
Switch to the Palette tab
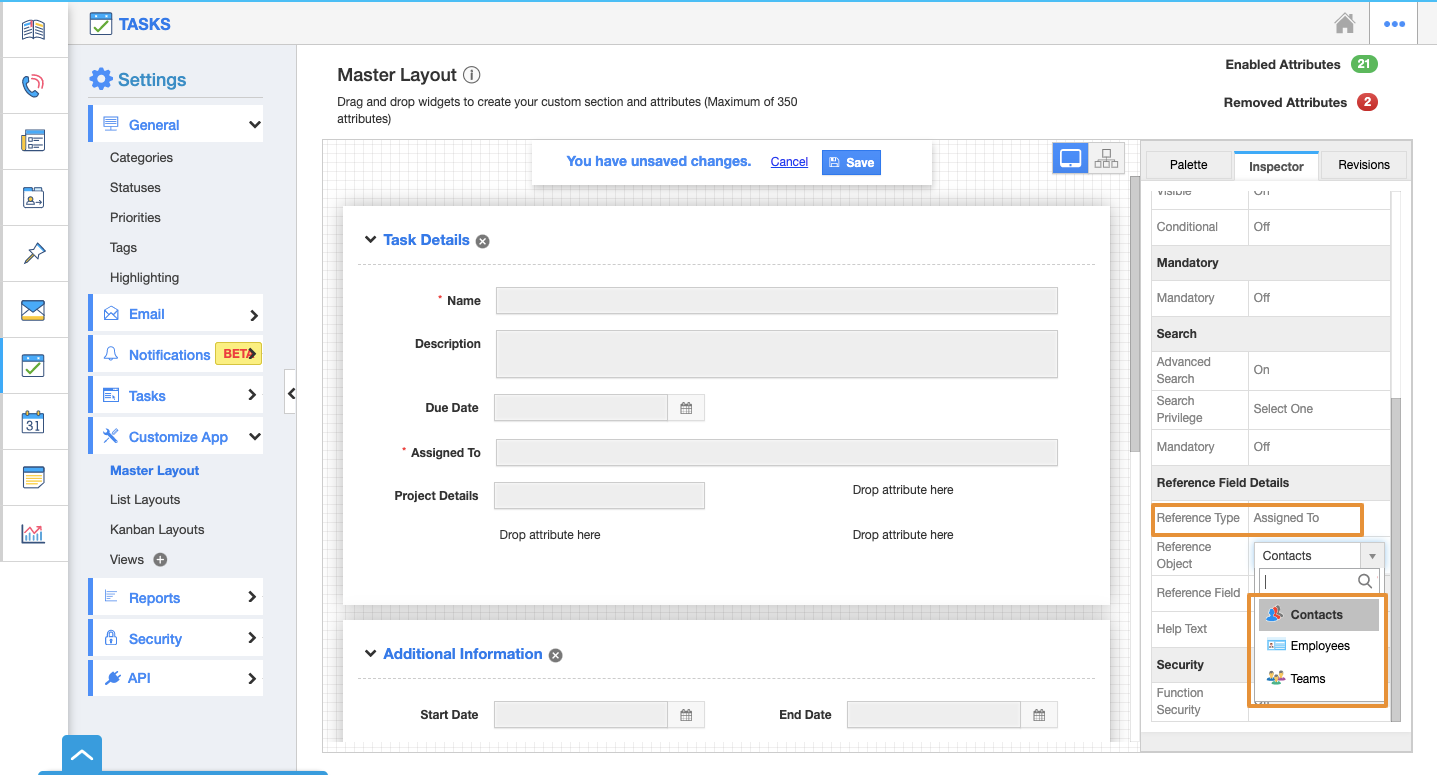click(x=1188, y=165)
